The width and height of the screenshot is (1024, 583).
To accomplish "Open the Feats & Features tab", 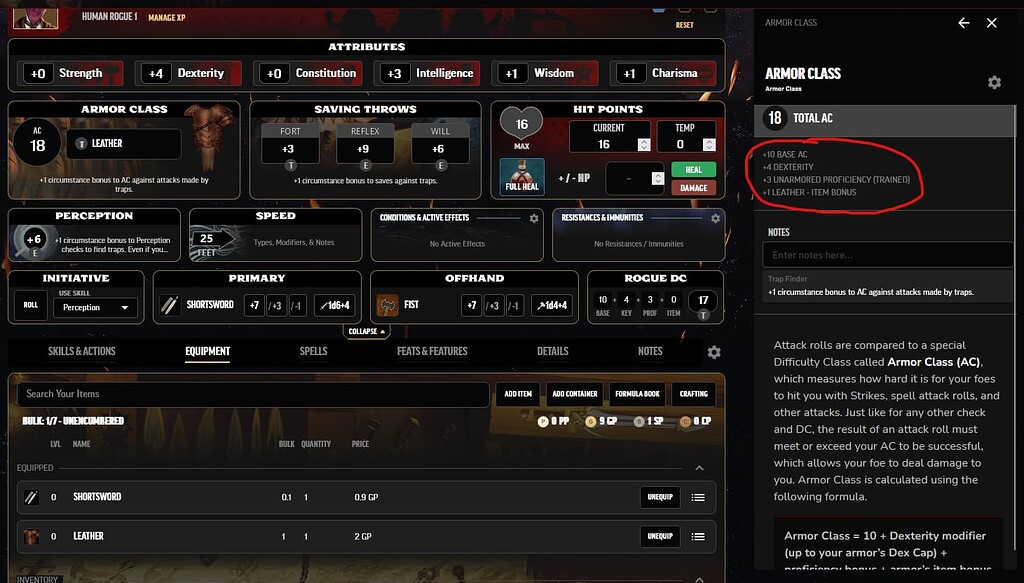I will tap(432, 351).
